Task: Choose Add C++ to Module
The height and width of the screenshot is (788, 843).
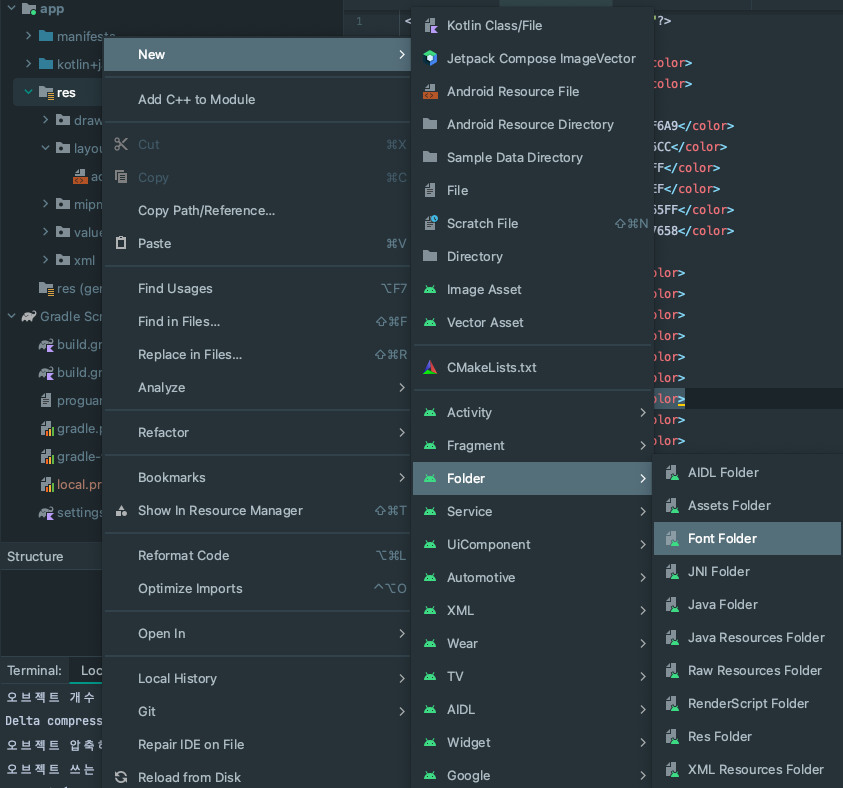Action: pos(257,99)
